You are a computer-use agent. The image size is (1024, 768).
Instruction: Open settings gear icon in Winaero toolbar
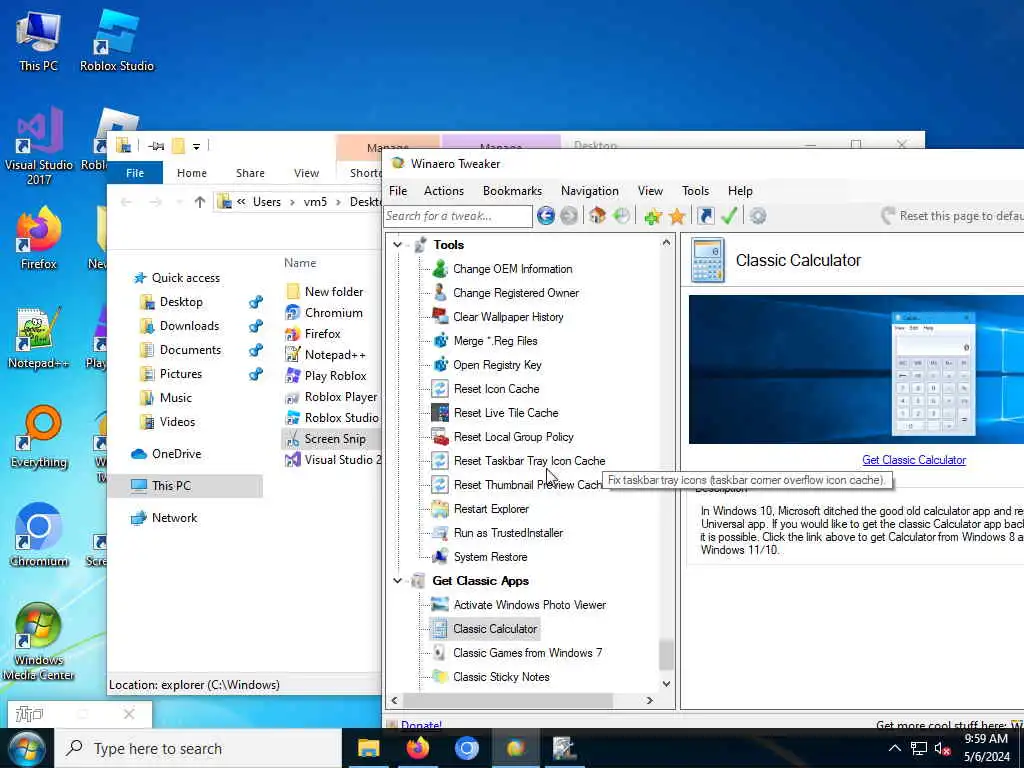coord(758,216)
